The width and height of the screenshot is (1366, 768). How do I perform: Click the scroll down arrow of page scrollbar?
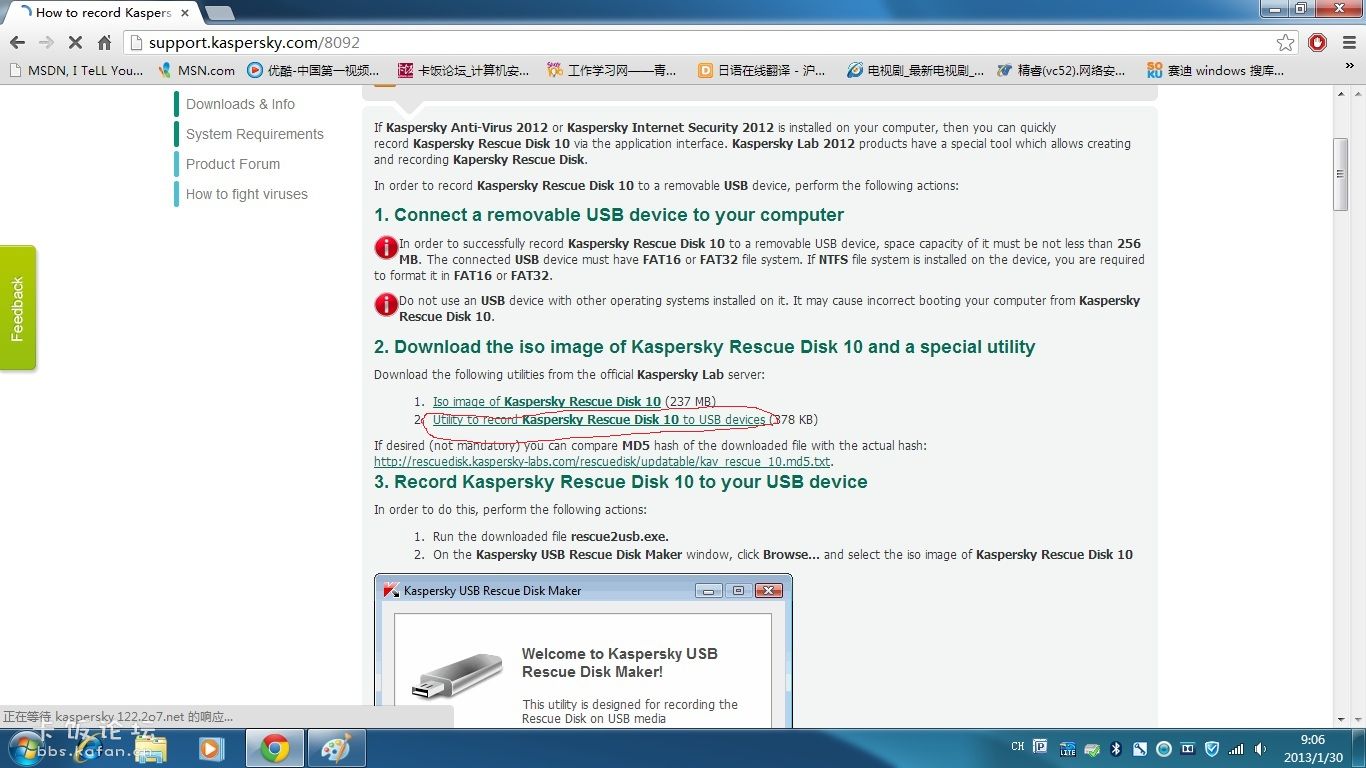[x=1341, y=719]
